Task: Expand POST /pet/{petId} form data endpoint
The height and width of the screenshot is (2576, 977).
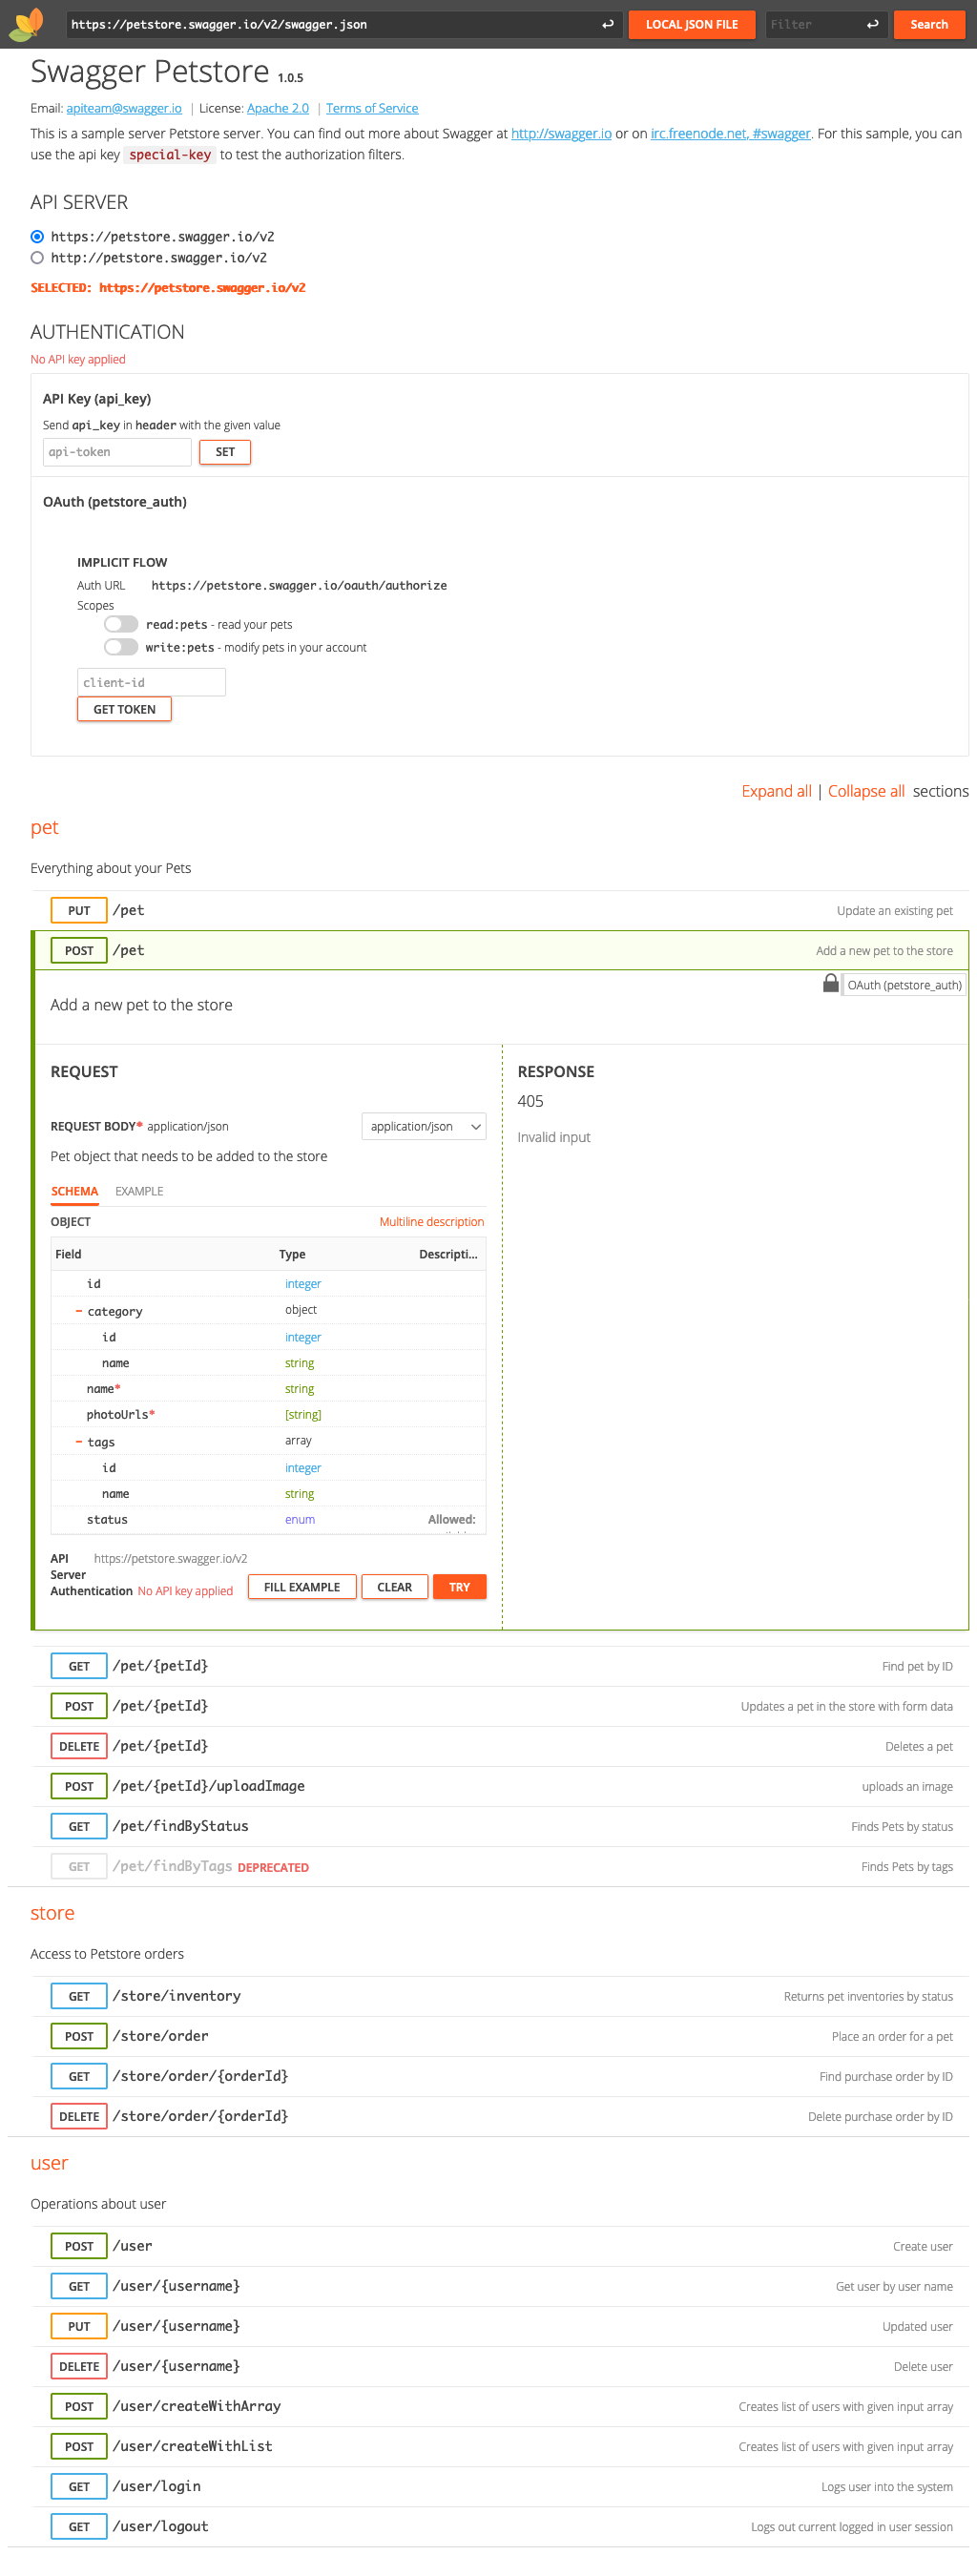Action: (x=500, y=1706)
